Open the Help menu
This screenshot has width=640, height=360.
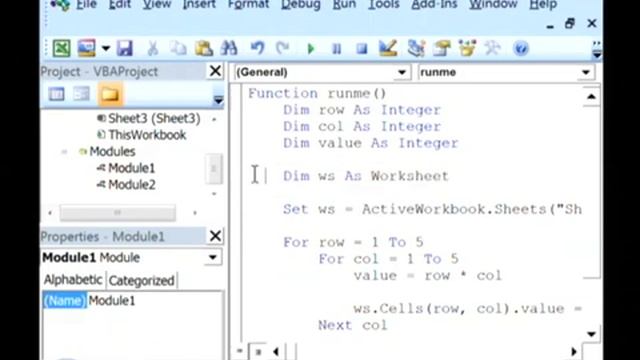(543, 4)
